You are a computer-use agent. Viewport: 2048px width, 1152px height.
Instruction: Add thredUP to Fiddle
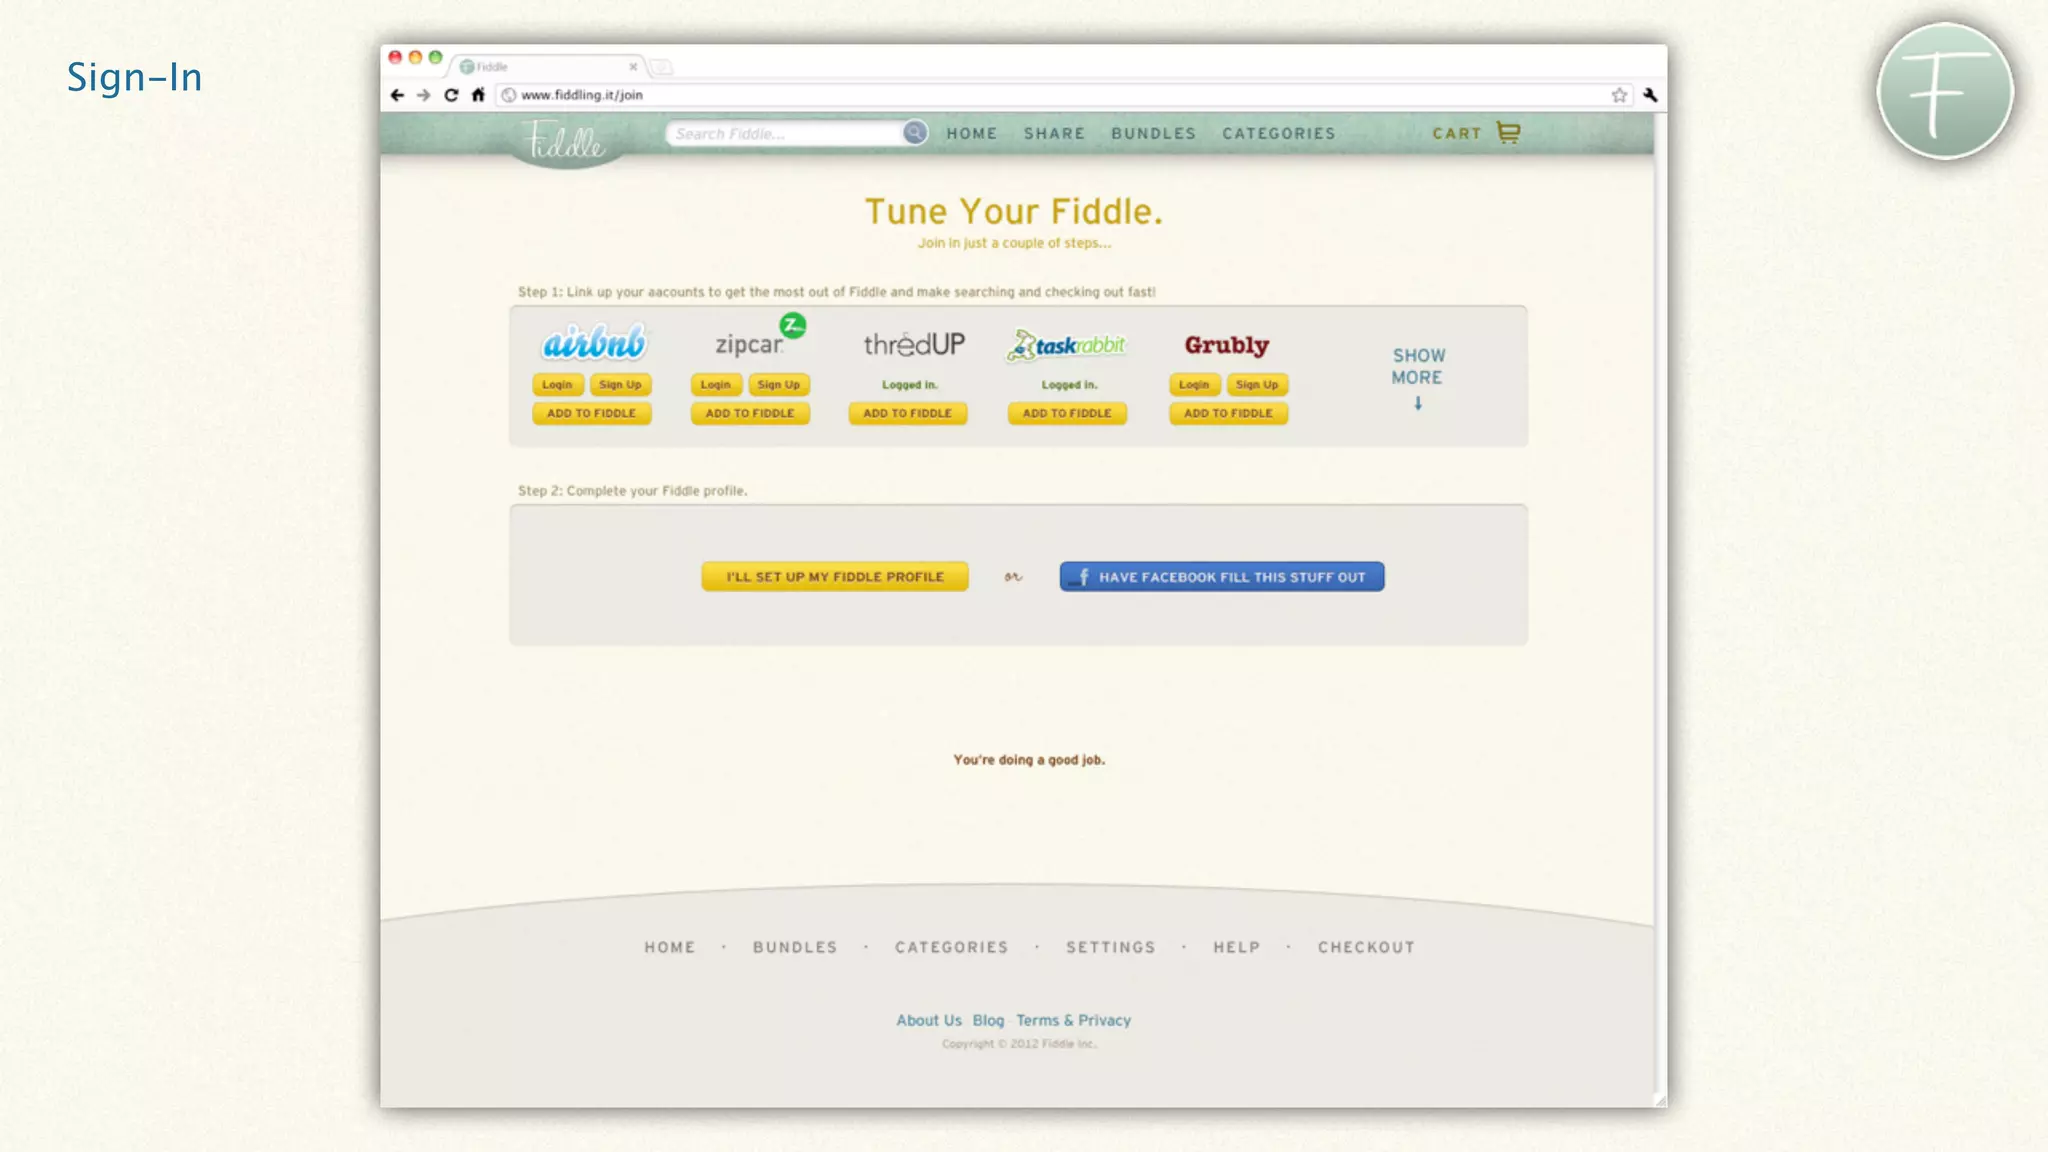pos(907,413)
